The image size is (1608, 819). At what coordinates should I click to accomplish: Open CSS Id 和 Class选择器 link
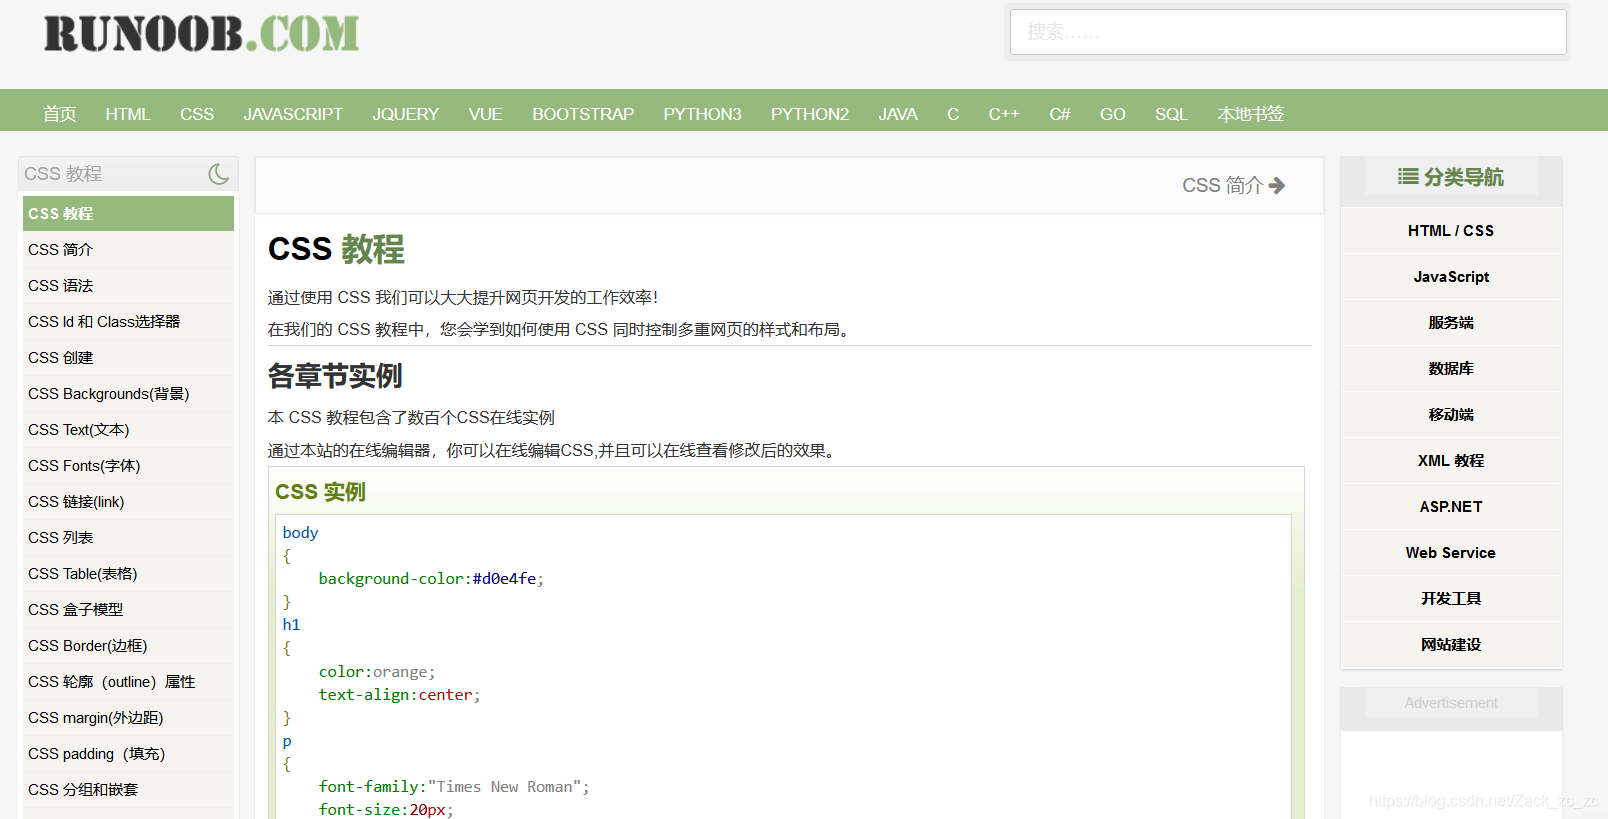point(128,322)
